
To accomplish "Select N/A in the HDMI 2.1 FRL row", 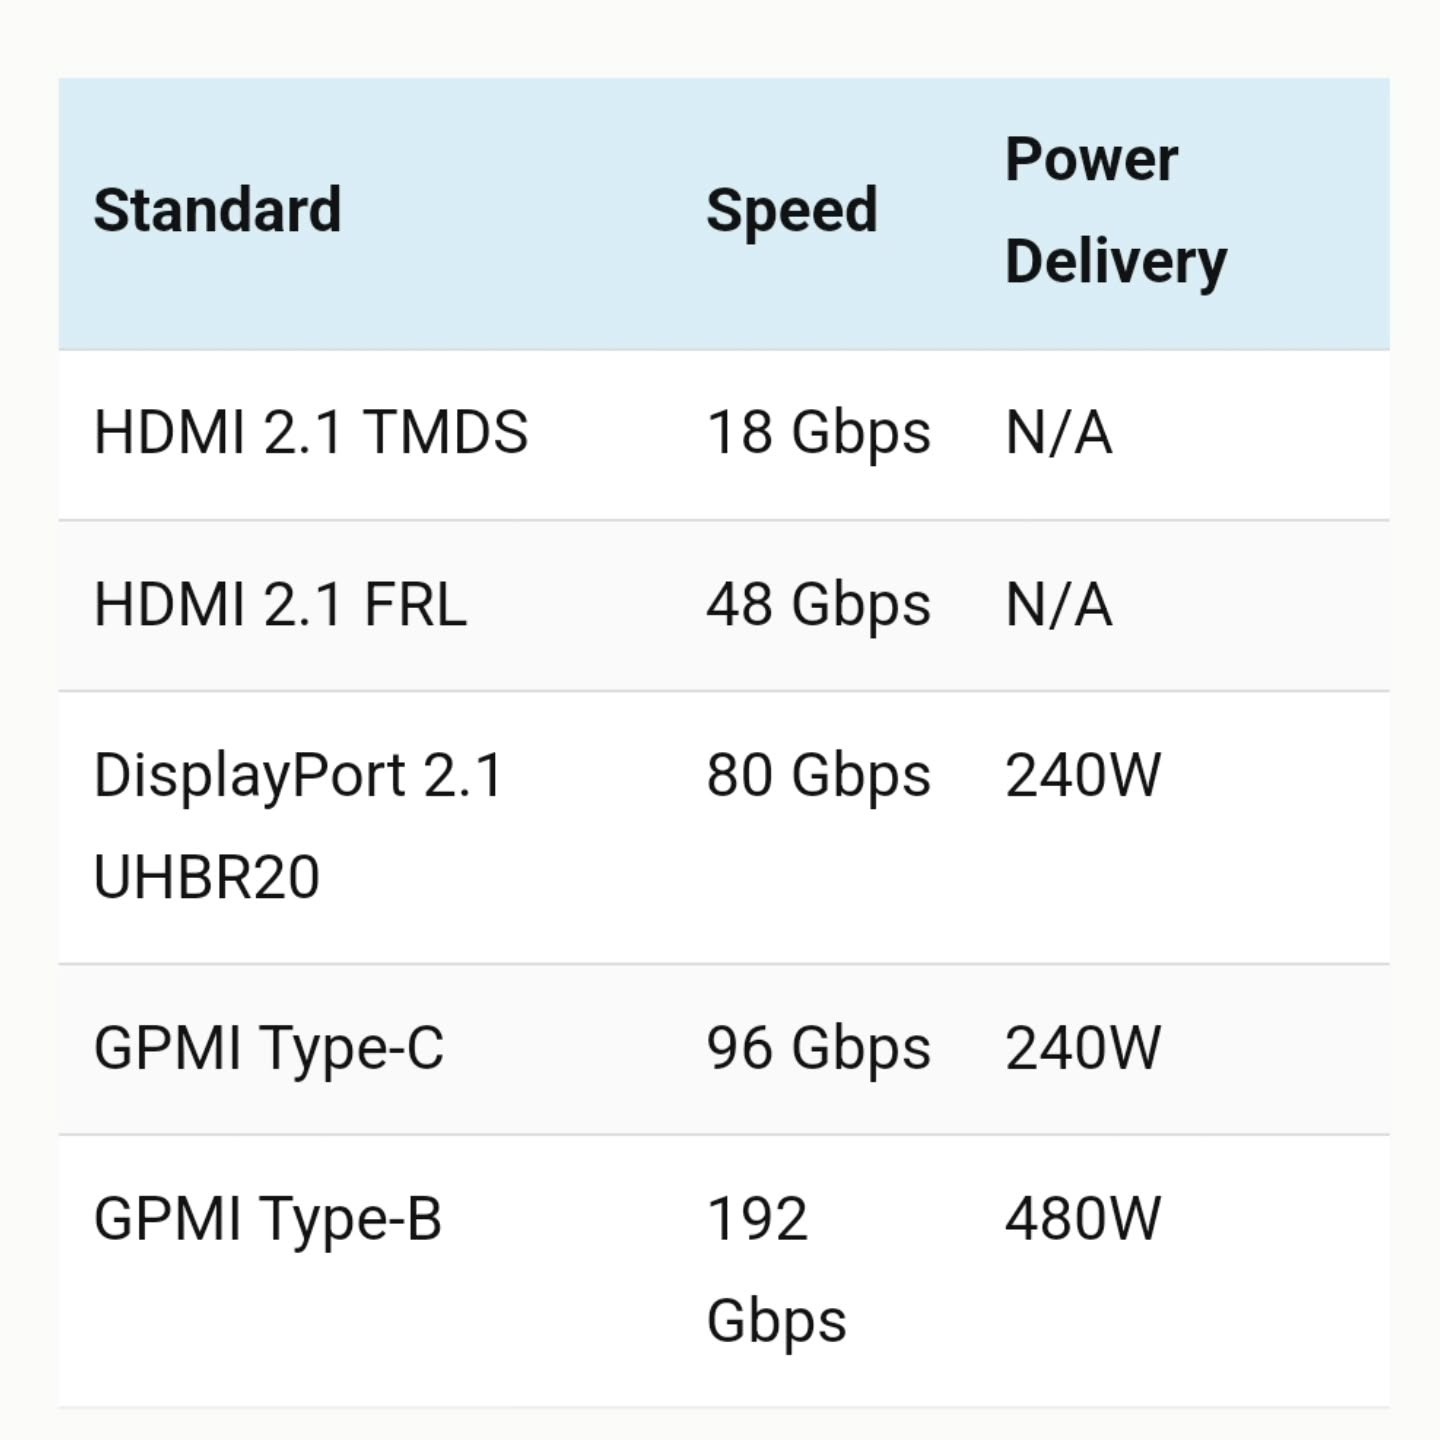I will (x=1059, y=605).
